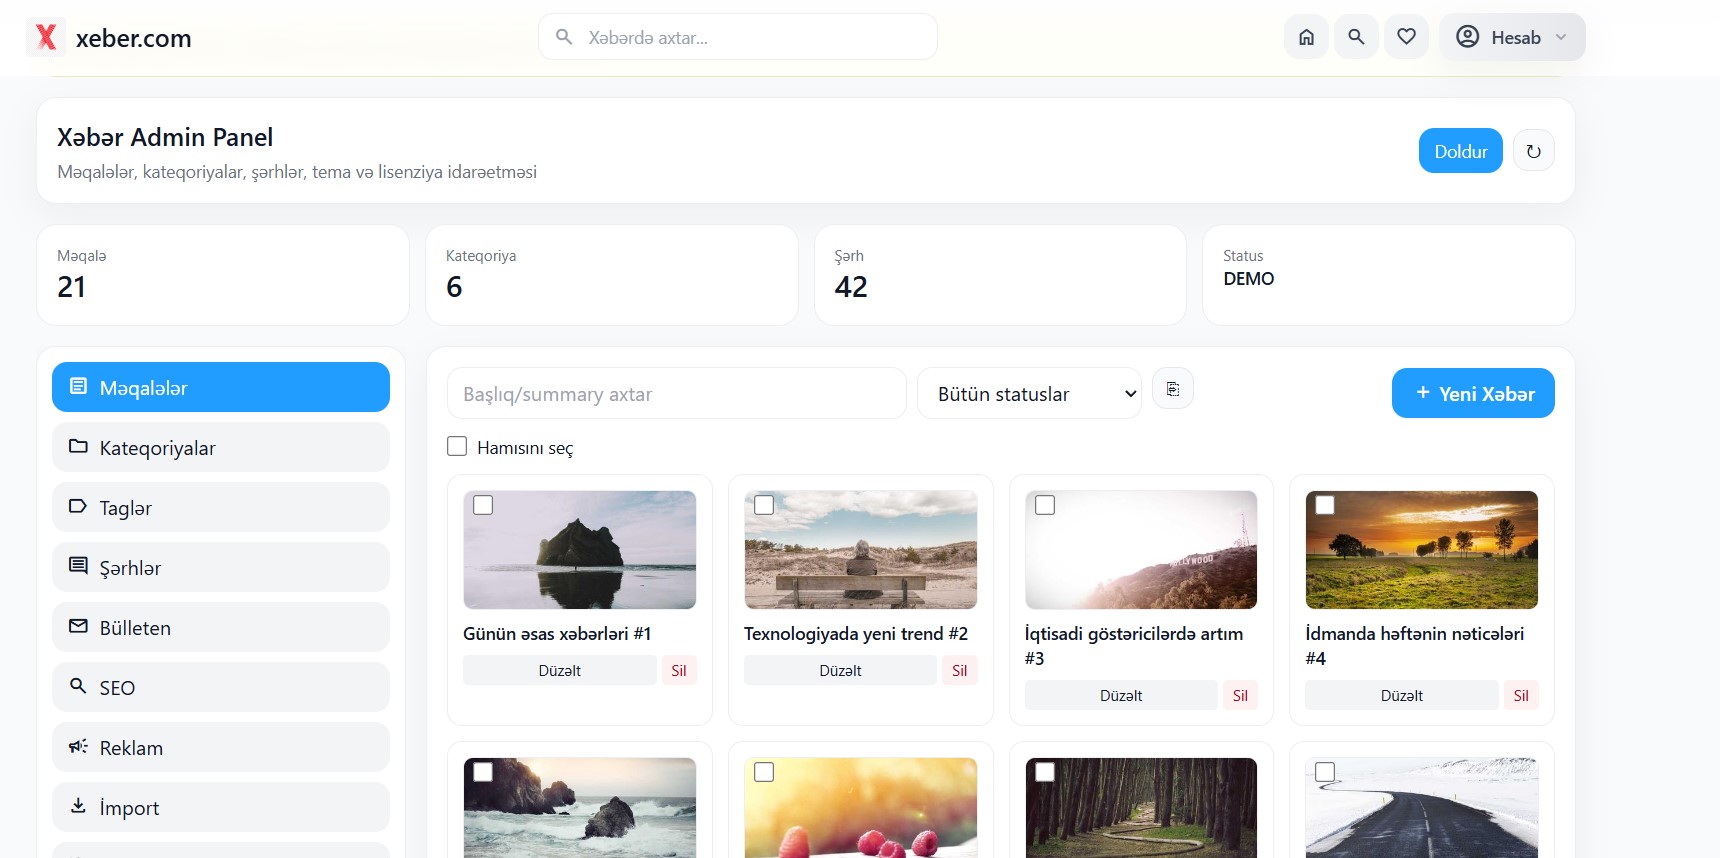
Task: Select checkbox on İdmanda həftənin nəticələri card
Action: coord(1325,505)
